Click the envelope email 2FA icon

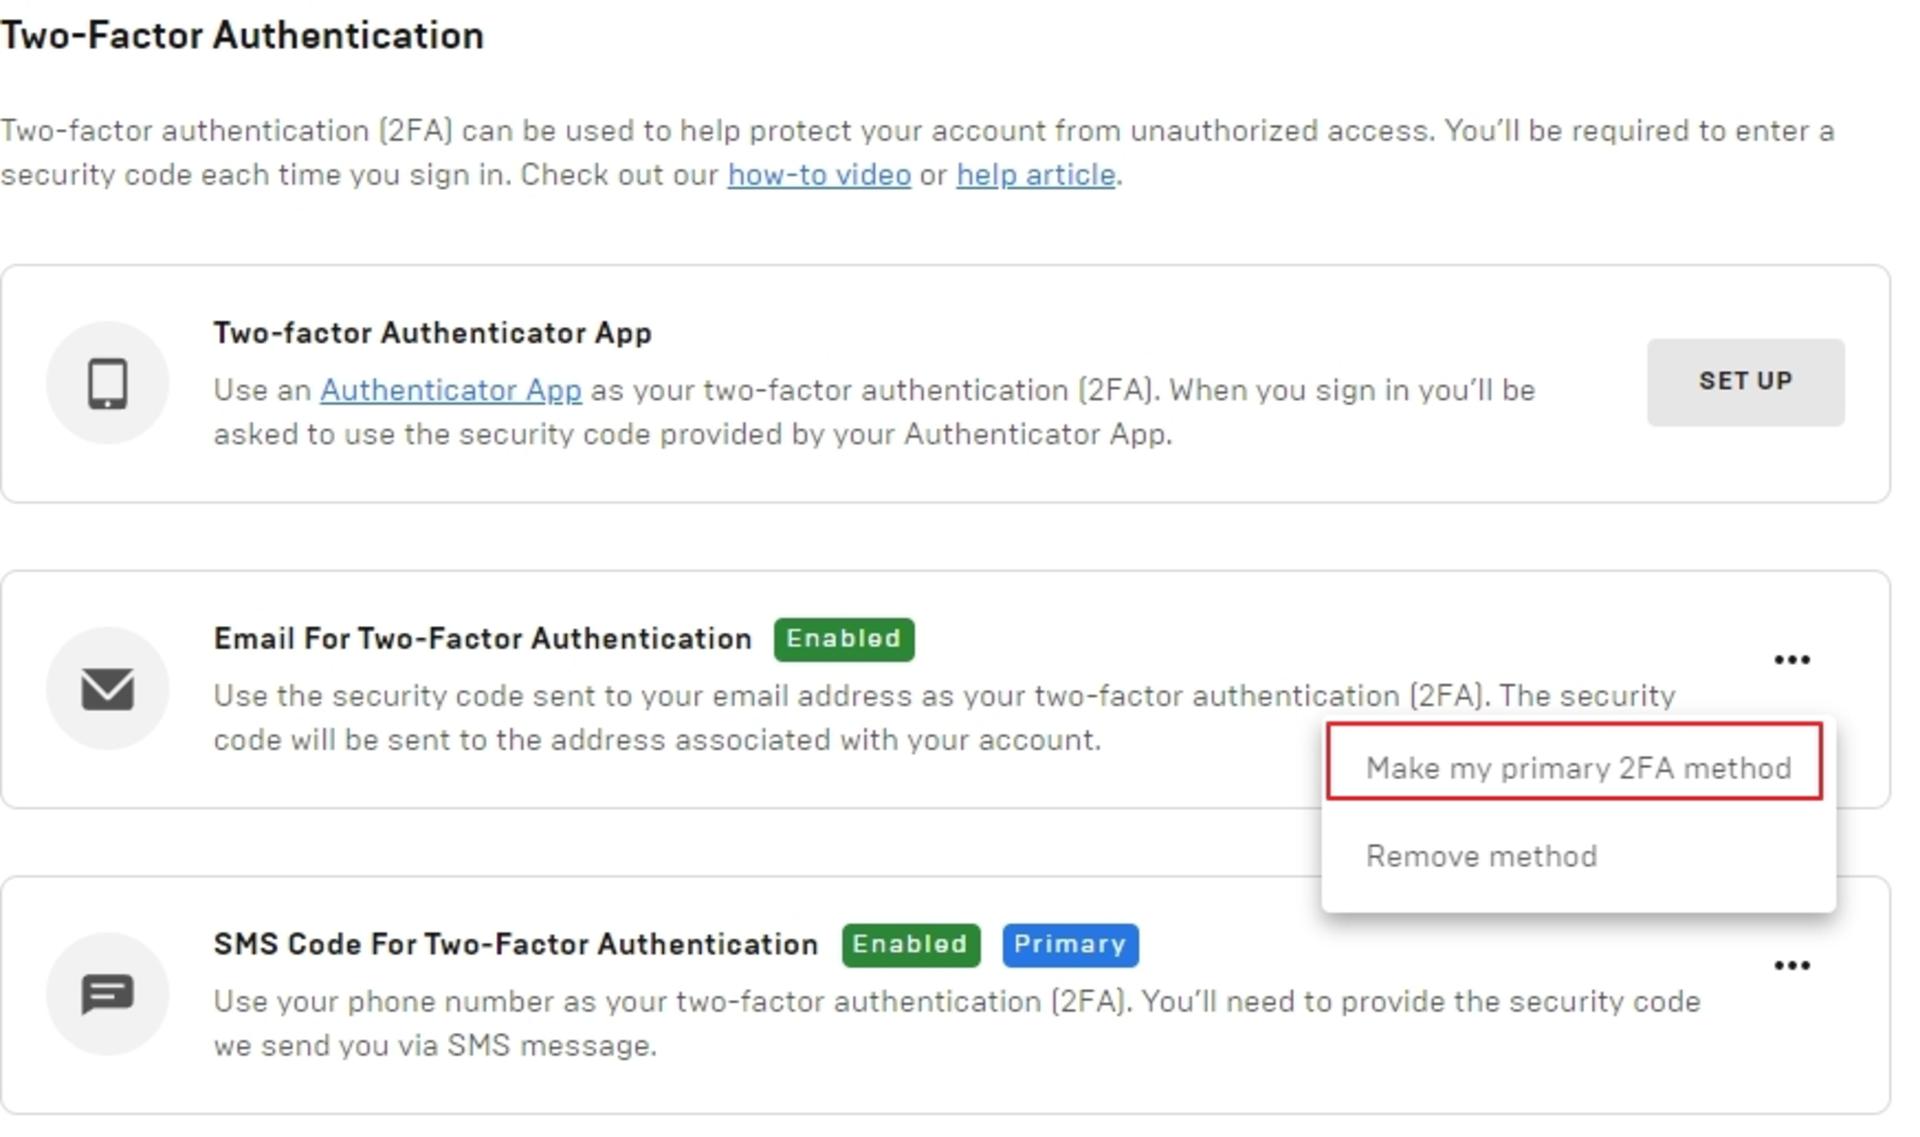(107, 689)
